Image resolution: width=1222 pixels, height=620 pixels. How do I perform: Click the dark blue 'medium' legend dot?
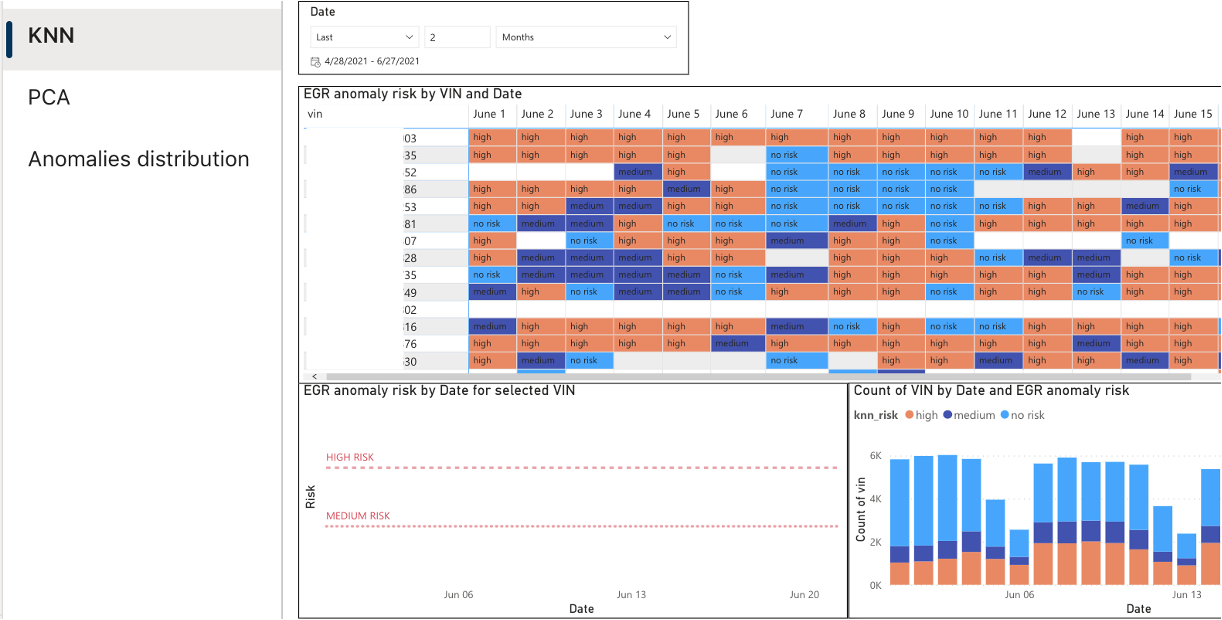tap(946, 415)
